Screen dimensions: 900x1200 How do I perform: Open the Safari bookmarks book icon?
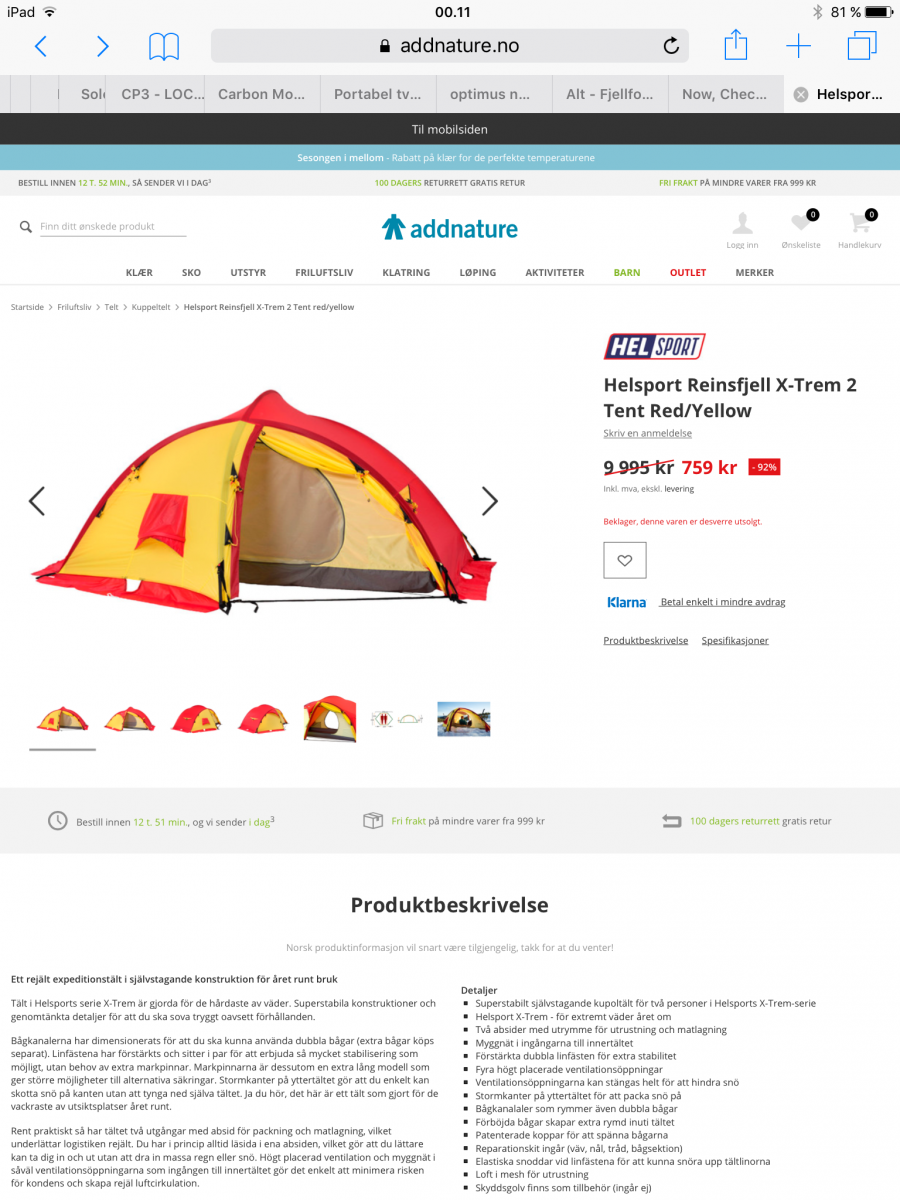[x=164, y=46]
